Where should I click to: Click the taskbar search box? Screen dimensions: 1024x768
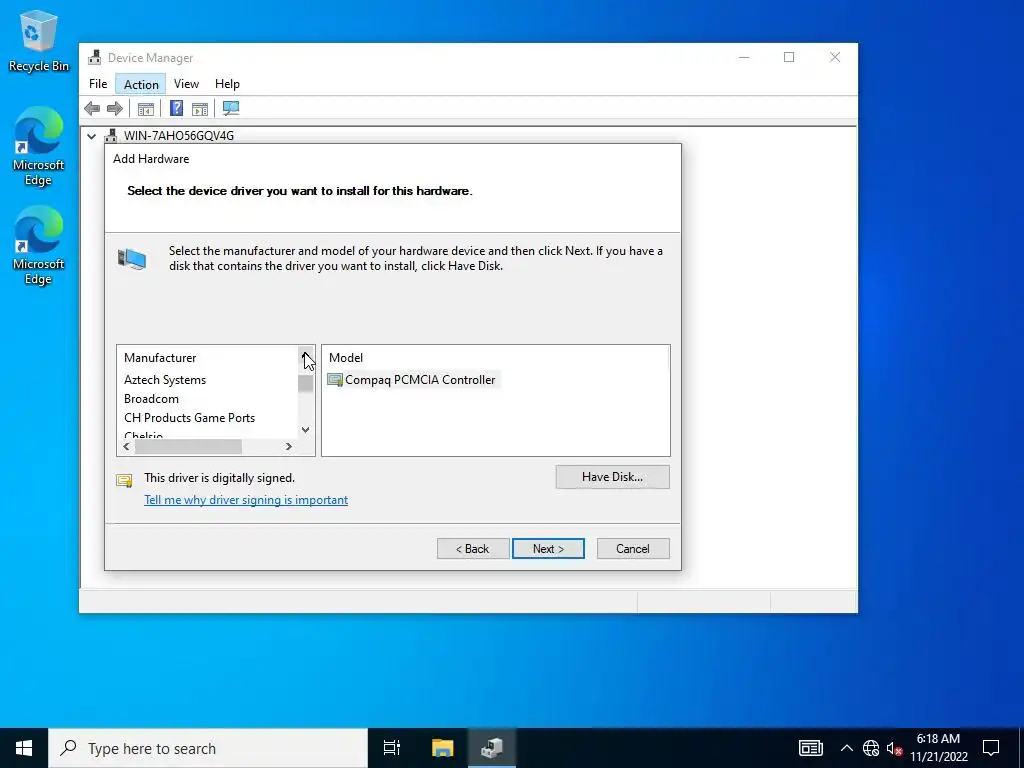pos(208,748)
